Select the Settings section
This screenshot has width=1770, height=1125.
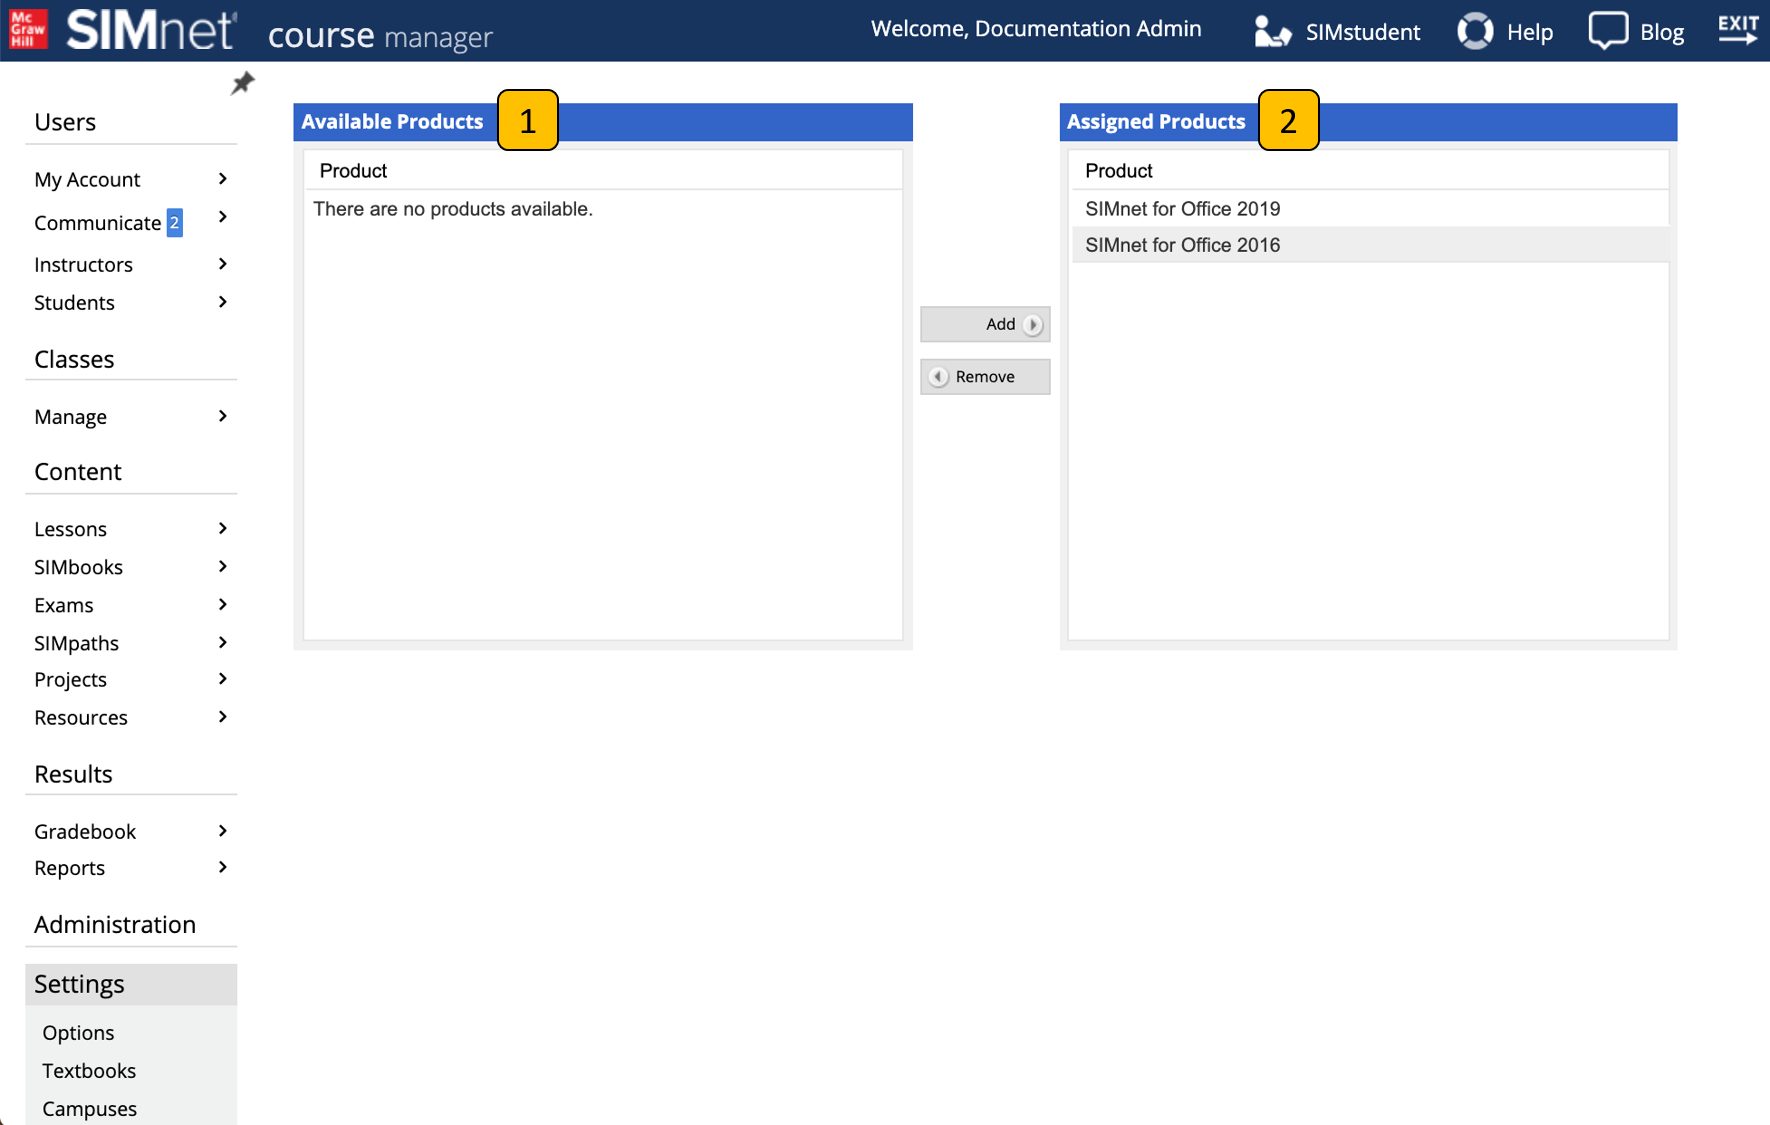click(131, 984)
